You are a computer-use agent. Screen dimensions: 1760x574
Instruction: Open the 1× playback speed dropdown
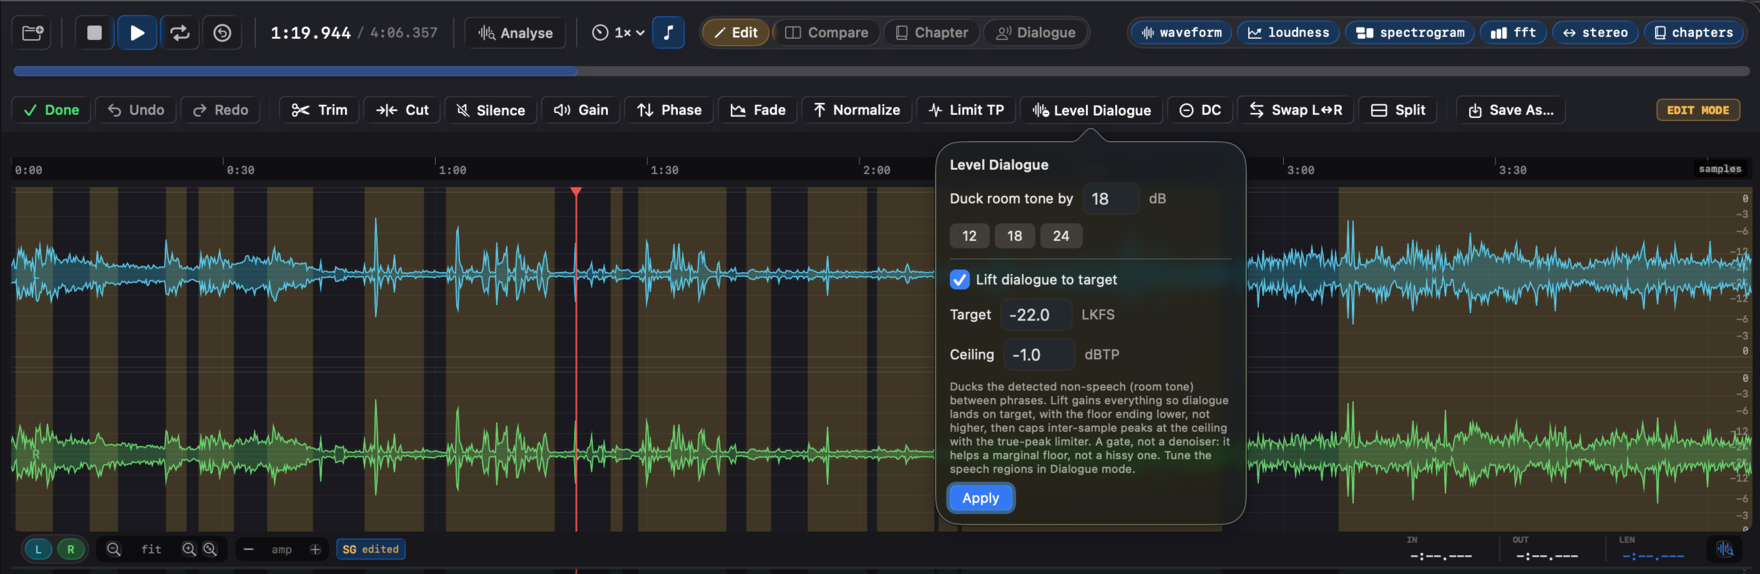click(617, 33)
